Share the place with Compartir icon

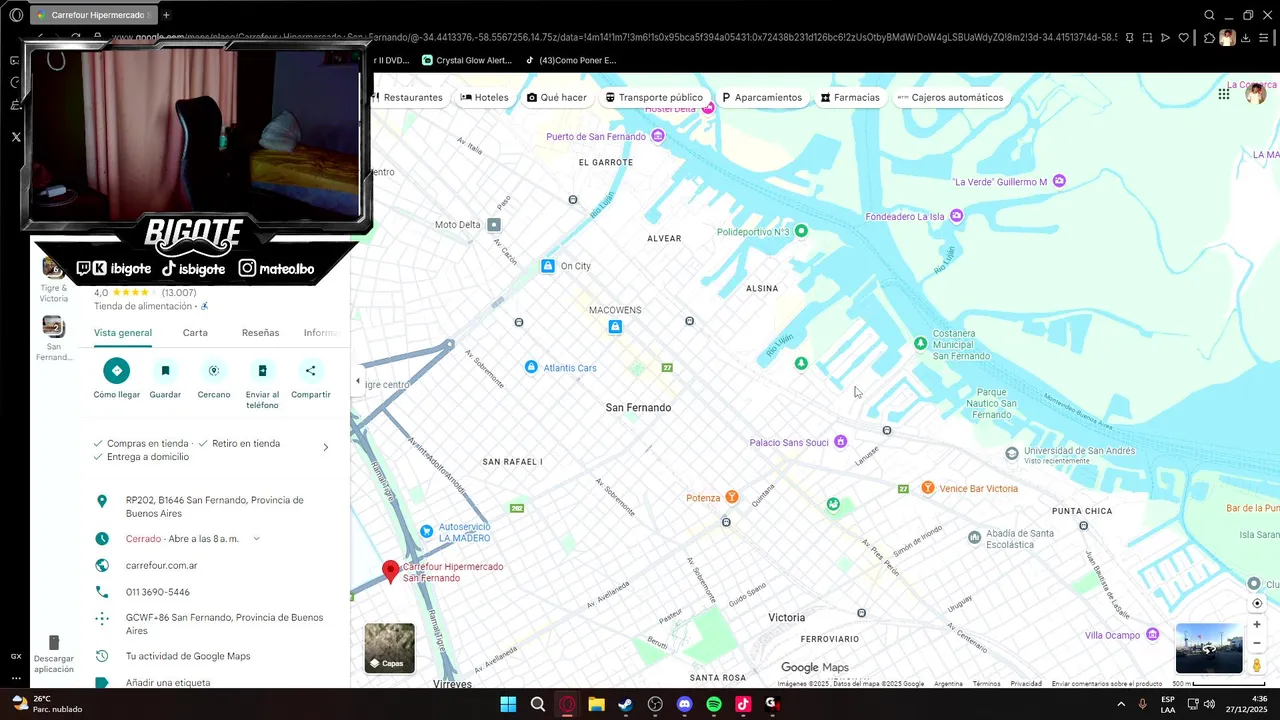pyautogui.click(x=310, y=370)
